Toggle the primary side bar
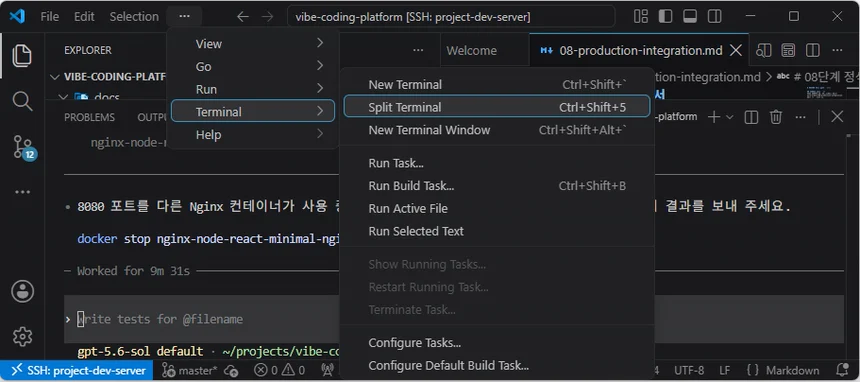 (665, 16)
